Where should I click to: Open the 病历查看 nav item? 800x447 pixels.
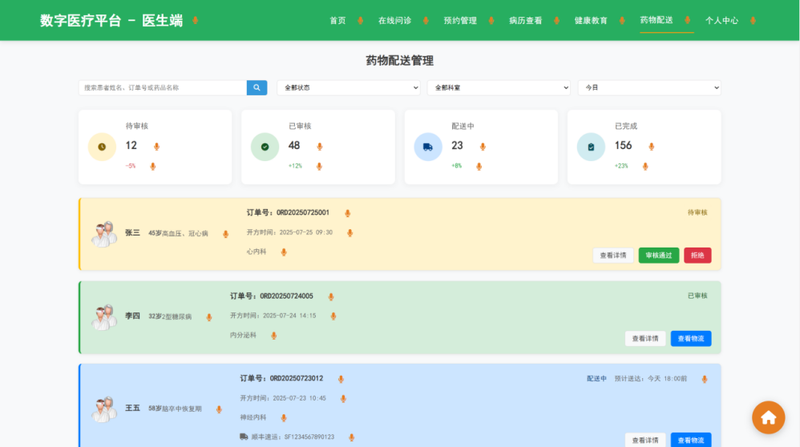pyautogui.click(x=525, y=21)
